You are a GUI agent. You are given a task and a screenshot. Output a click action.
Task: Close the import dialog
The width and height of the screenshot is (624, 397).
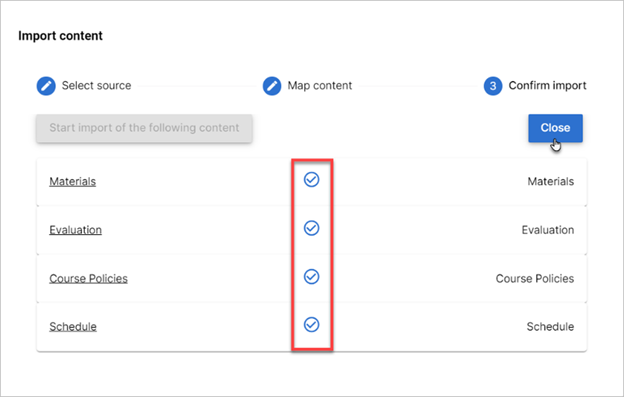coord(556,128)
